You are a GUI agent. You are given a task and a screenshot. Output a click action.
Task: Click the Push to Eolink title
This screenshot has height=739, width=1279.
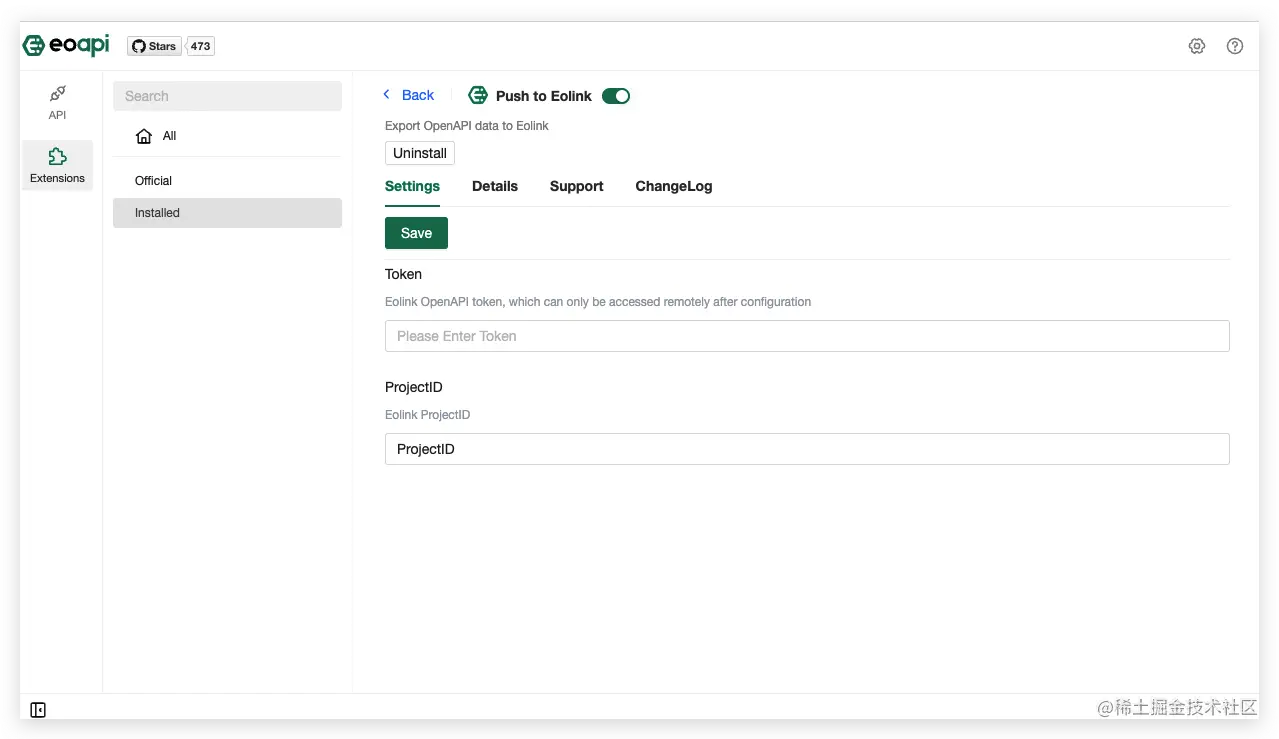coord(544,96)
